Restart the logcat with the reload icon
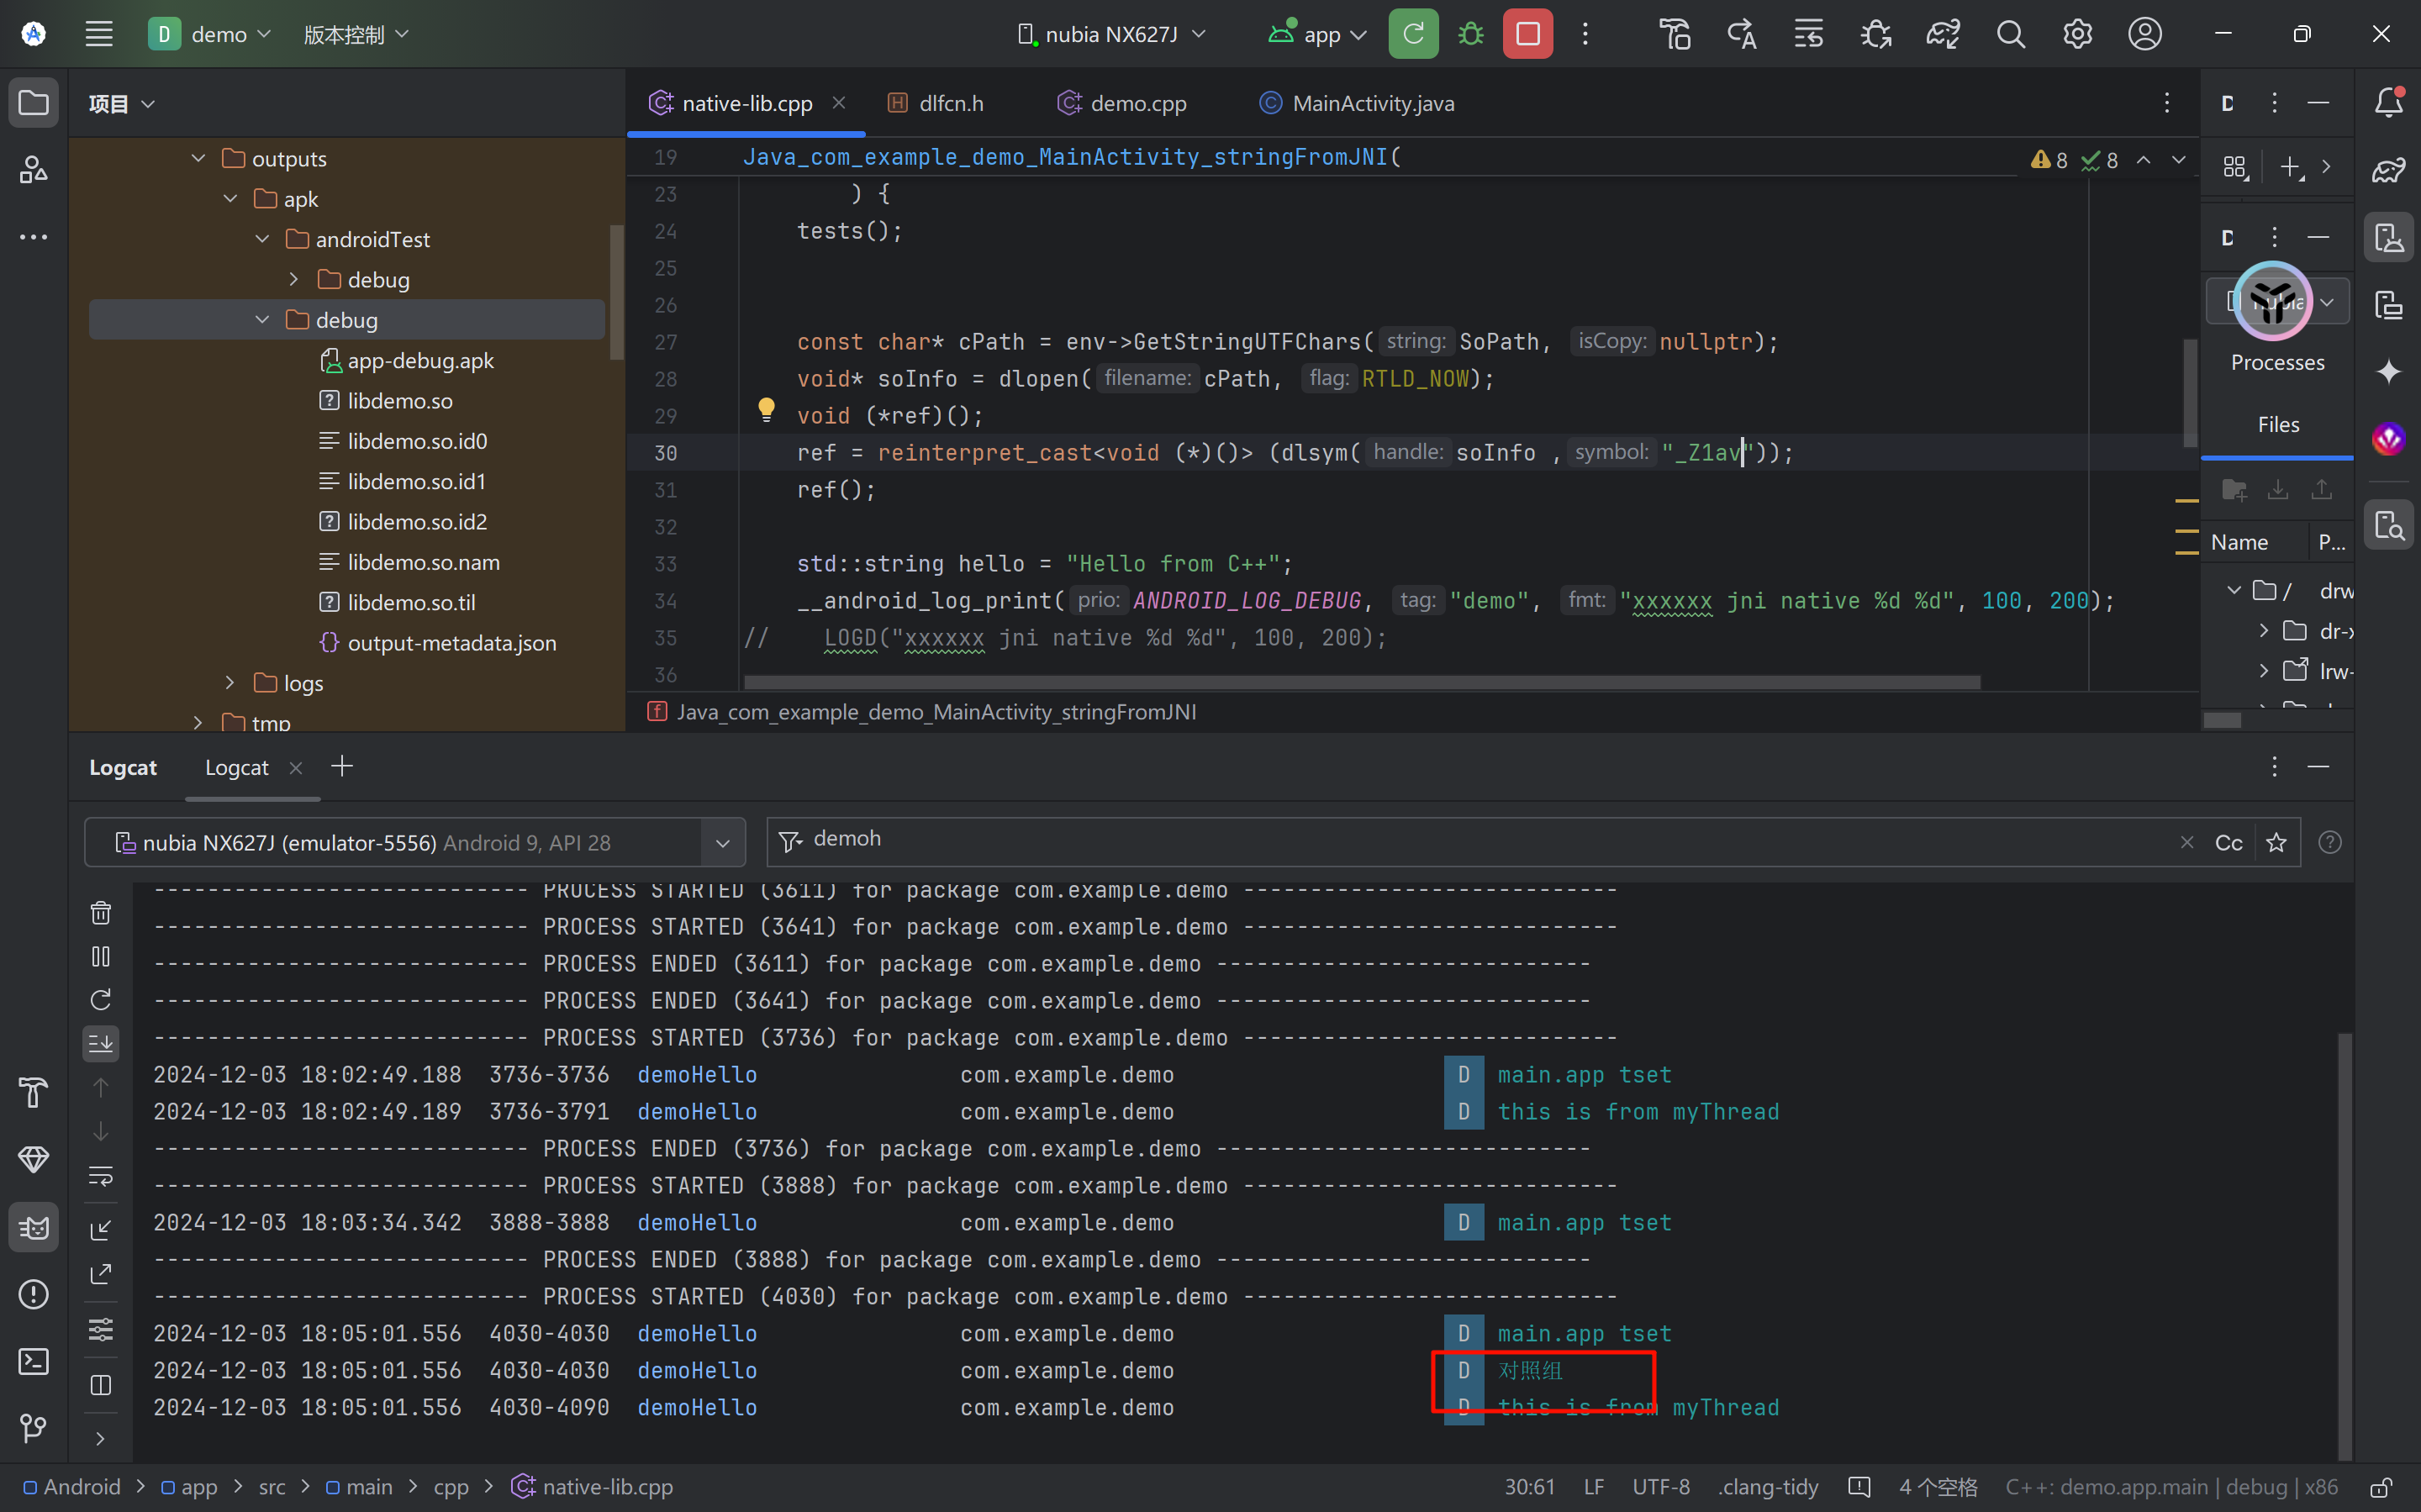 pyautogui.click(x=101, y=1000)
